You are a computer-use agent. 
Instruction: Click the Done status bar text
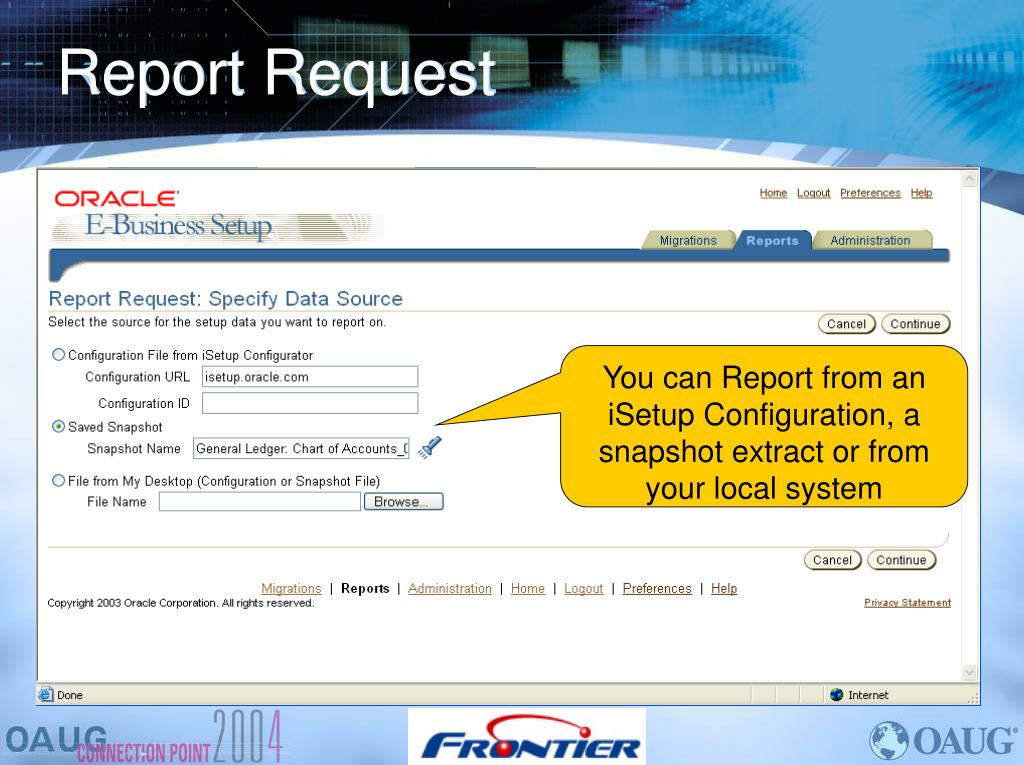tap(70, 695)
